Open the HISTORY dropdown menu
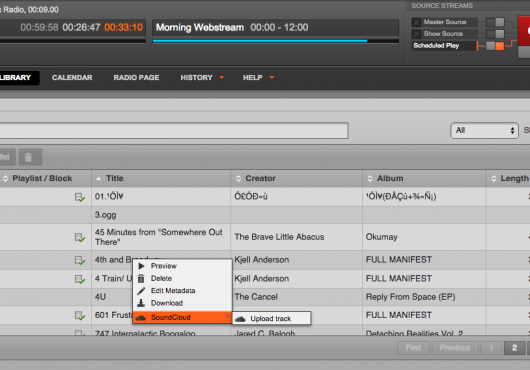Viewport: 530px width, 370px height. [x=202, y=78]
